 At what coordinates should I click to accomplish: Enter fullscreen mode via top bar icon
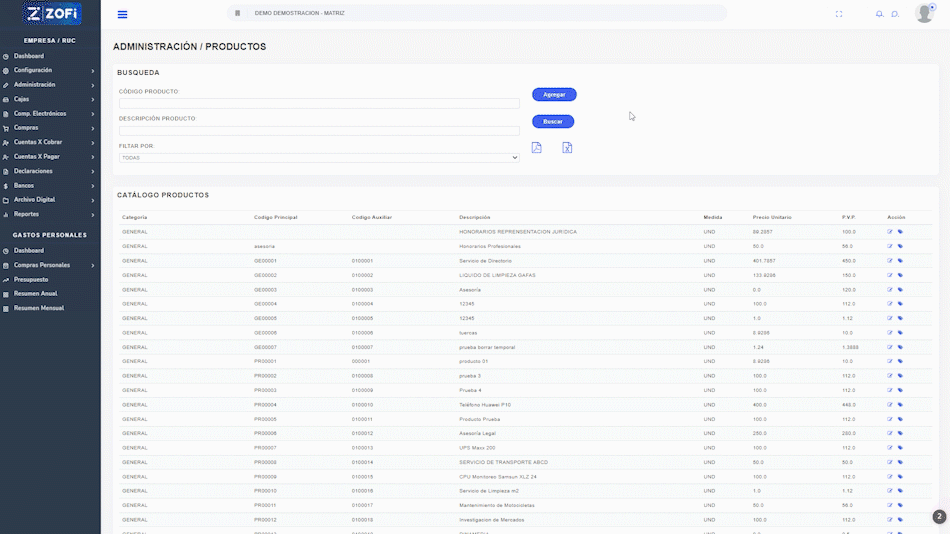(x=839, y=14)
